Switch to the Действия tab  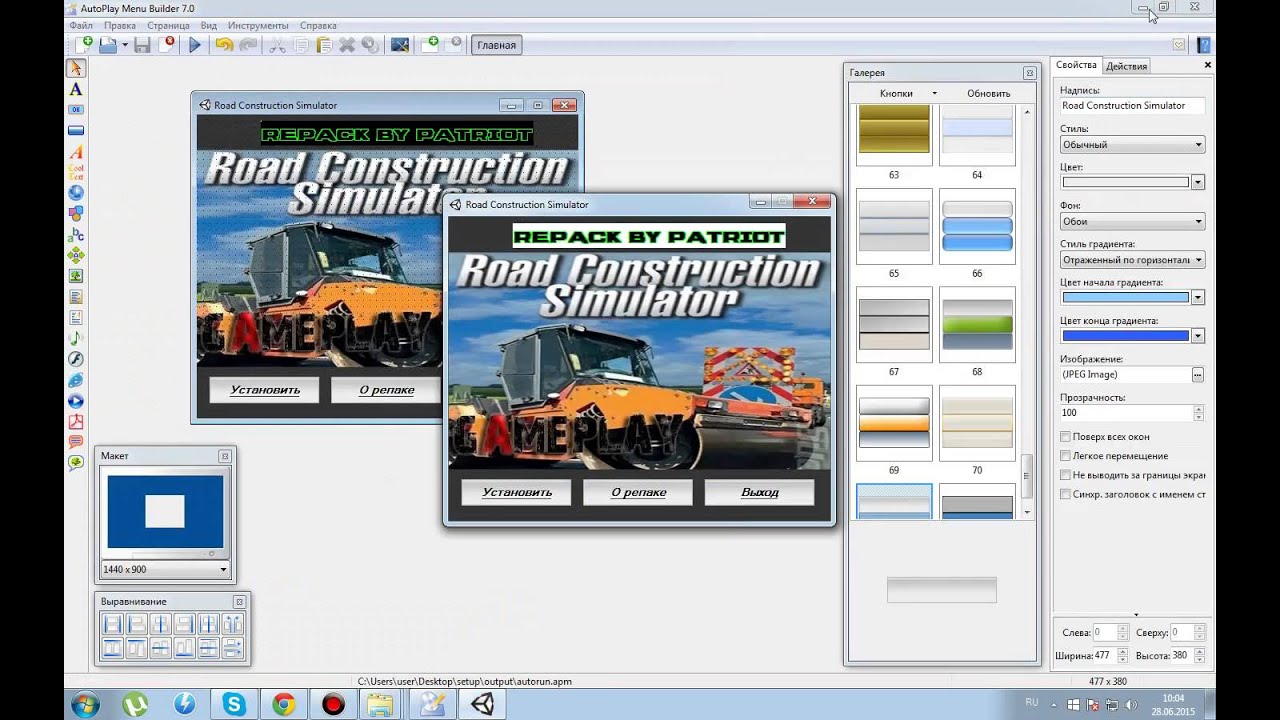1126,66
